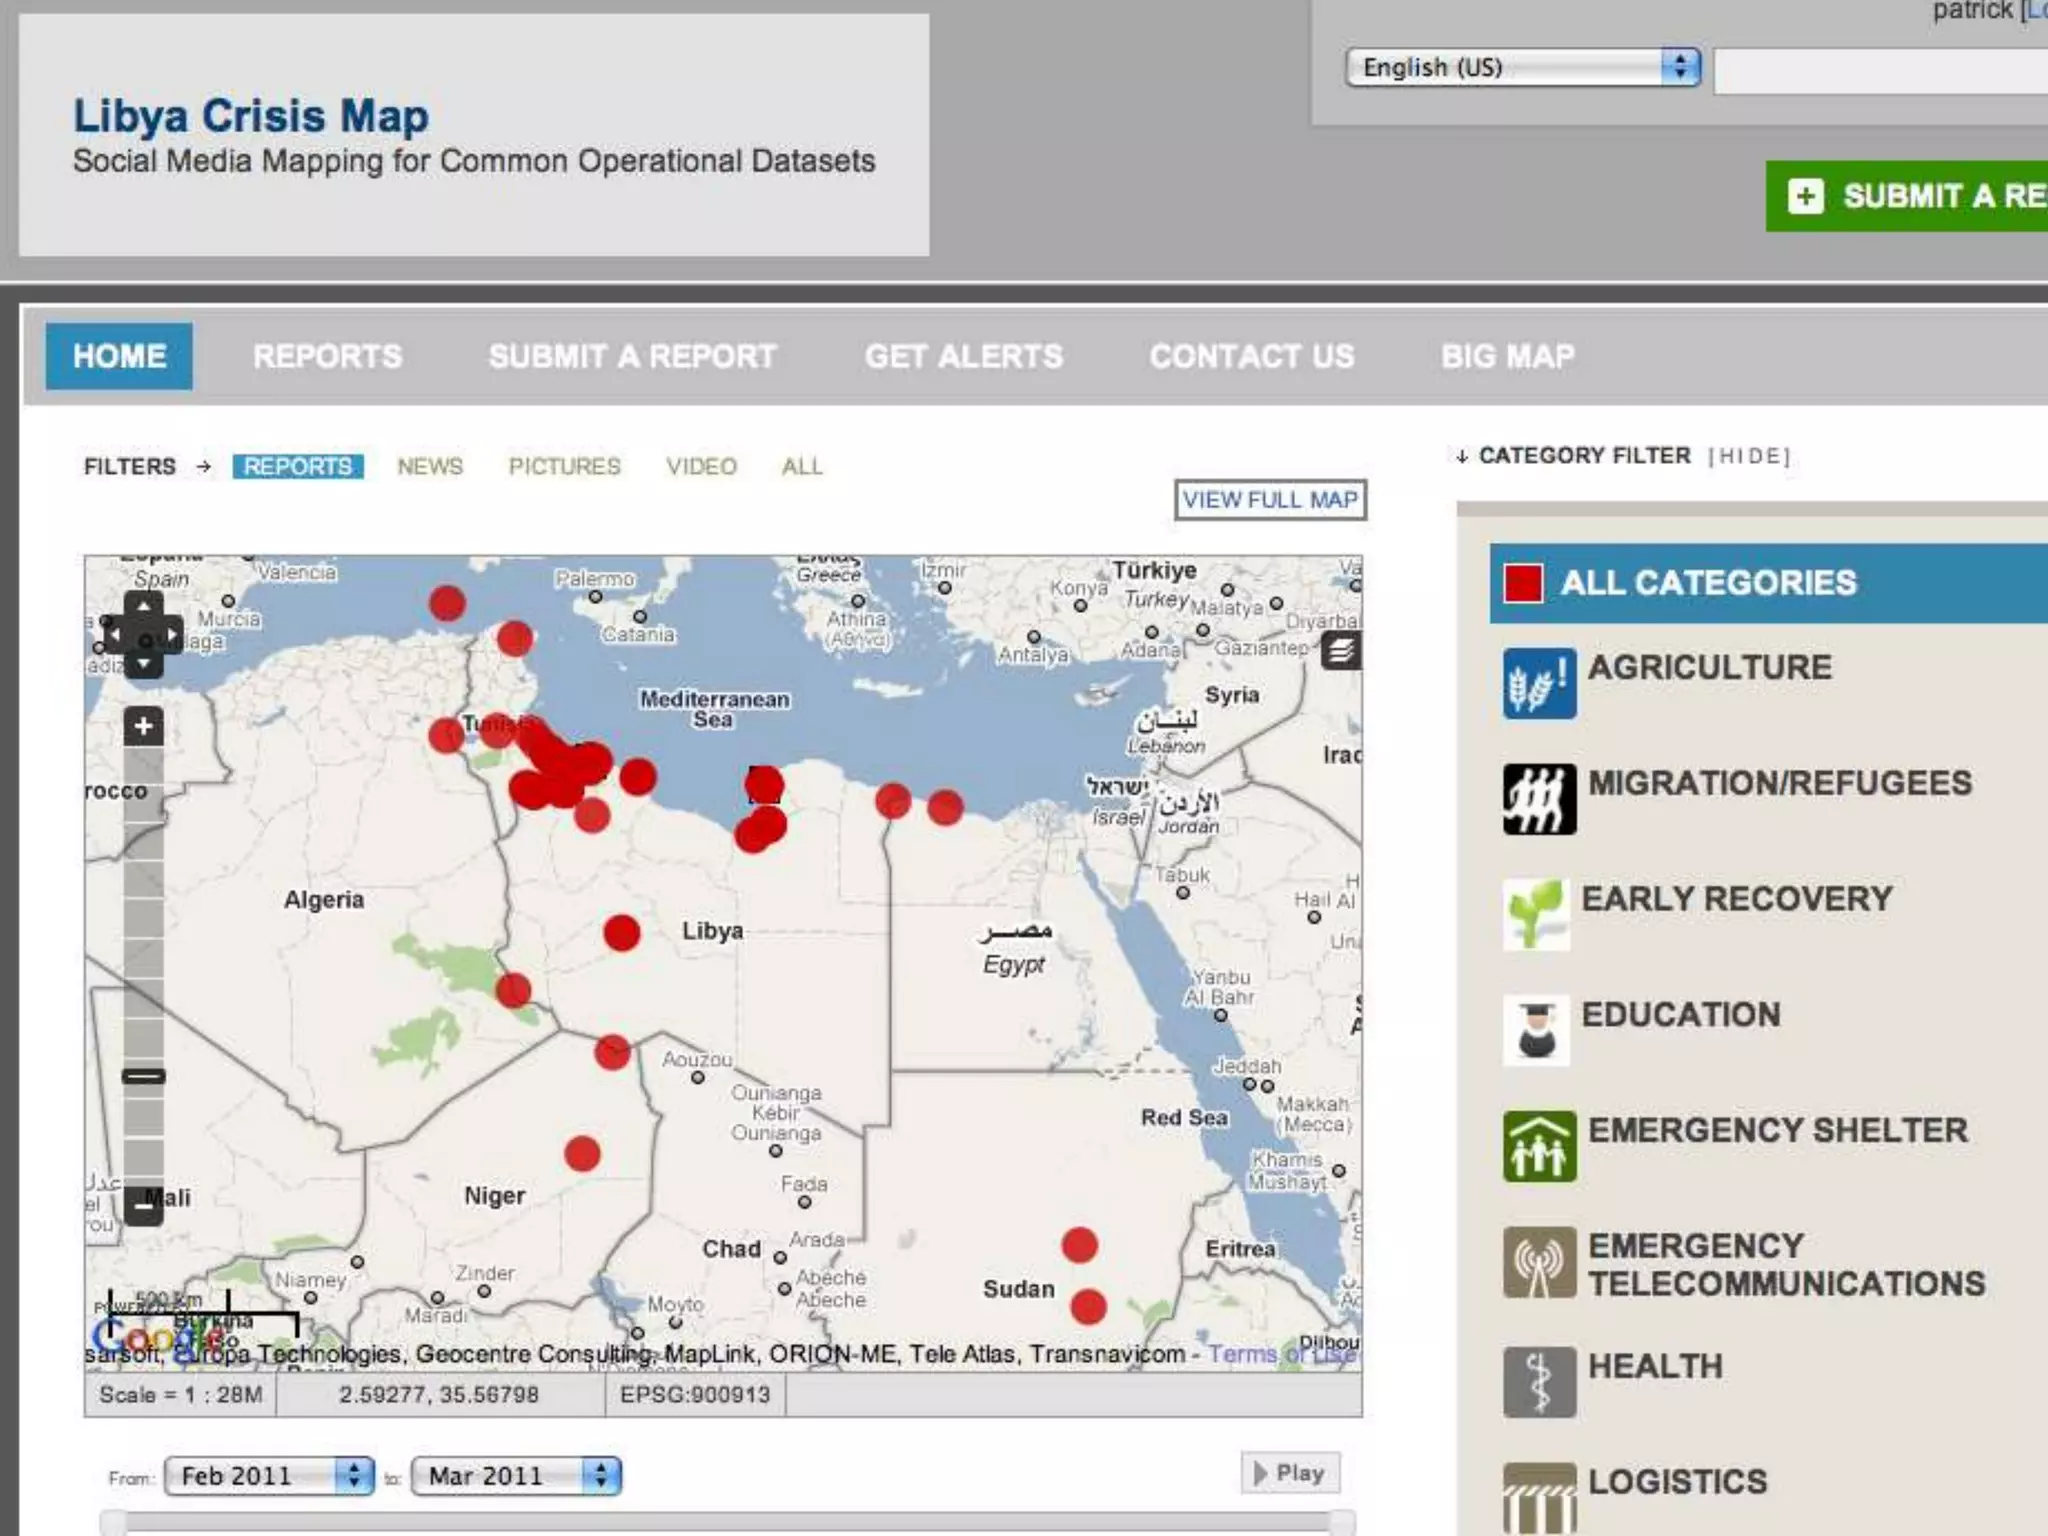Activate the Reports filter
The width and height of the screenshot is (2048, 1536).
coord(298,467)
